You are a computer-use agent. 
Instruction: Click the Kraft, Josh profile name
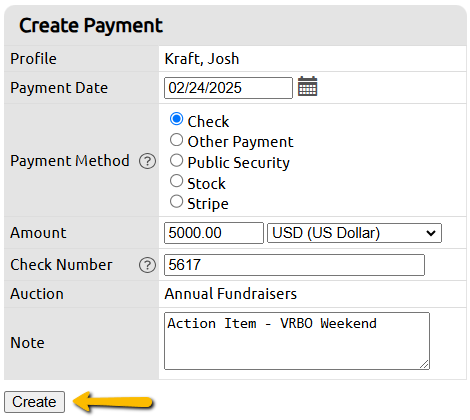(x=202, y=59)
